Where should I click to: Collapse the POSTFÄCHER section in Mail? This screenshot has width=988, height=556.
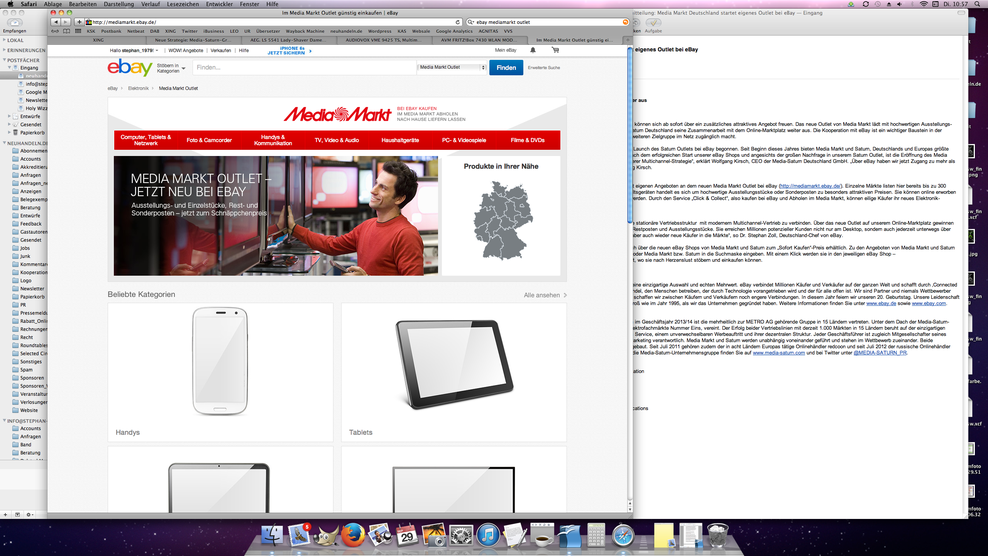(4, 60)
